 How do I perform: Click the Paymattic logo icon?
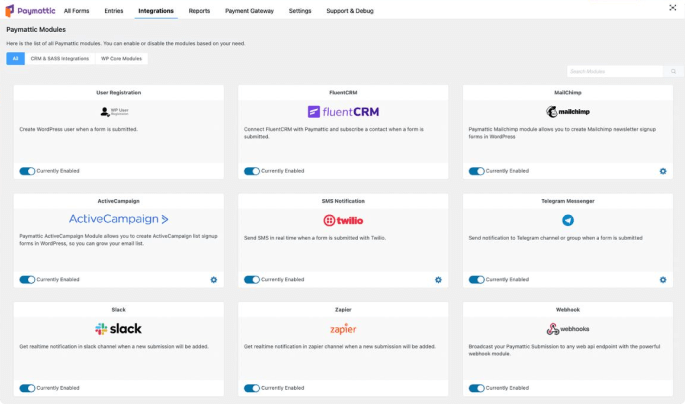(10, 10)
